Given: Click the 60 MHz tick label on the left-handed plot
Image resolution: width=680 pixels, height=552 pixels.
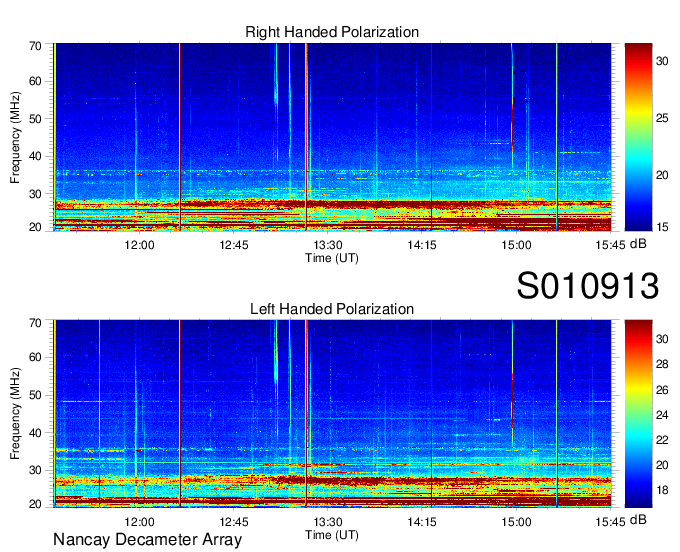Looking at the screenshot, I should [x=35, y=357].
